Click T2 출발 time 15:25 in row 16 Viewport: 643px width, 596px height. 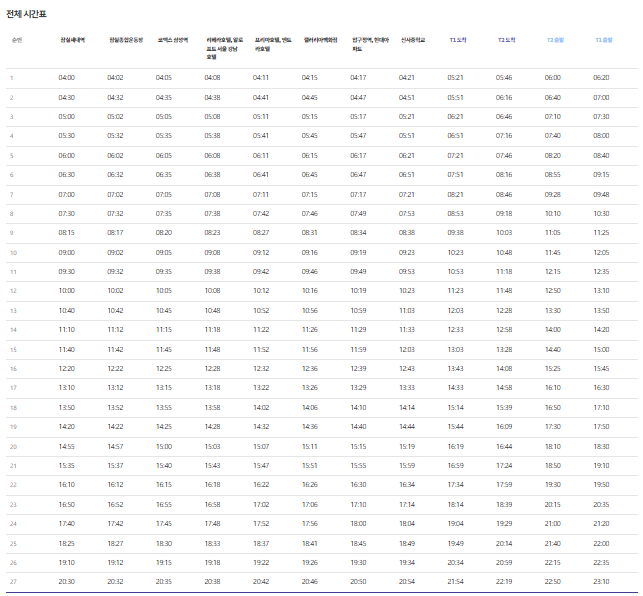(x=552, y=368)
